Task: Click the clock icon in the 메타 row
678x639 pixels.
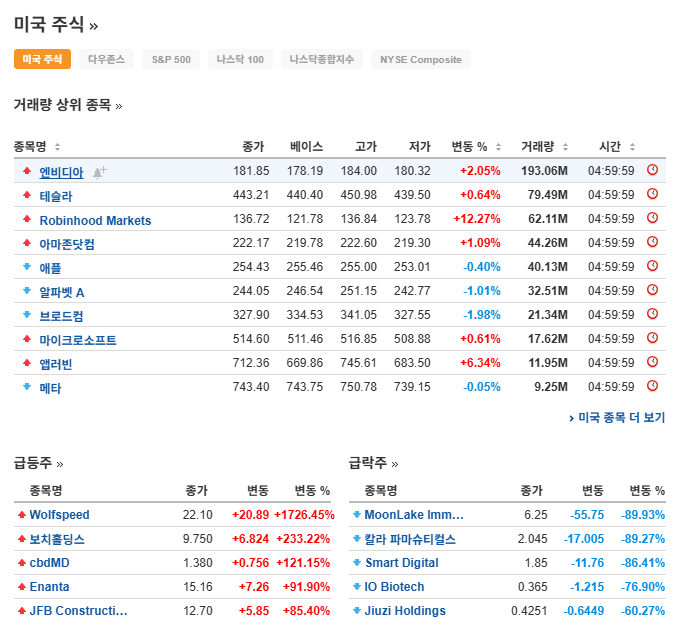Action: coord(652,386)
